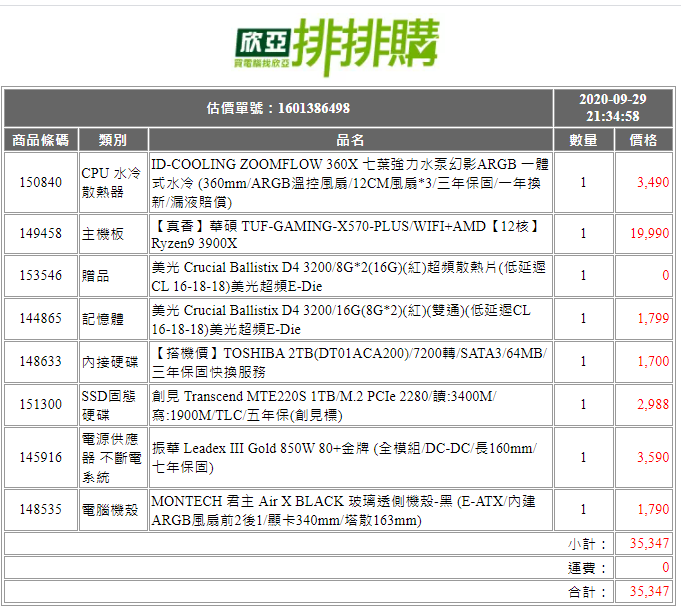Click the price 3,590
Image resolution: width=681 pixels, height=609 pixels.
[653, 457]
